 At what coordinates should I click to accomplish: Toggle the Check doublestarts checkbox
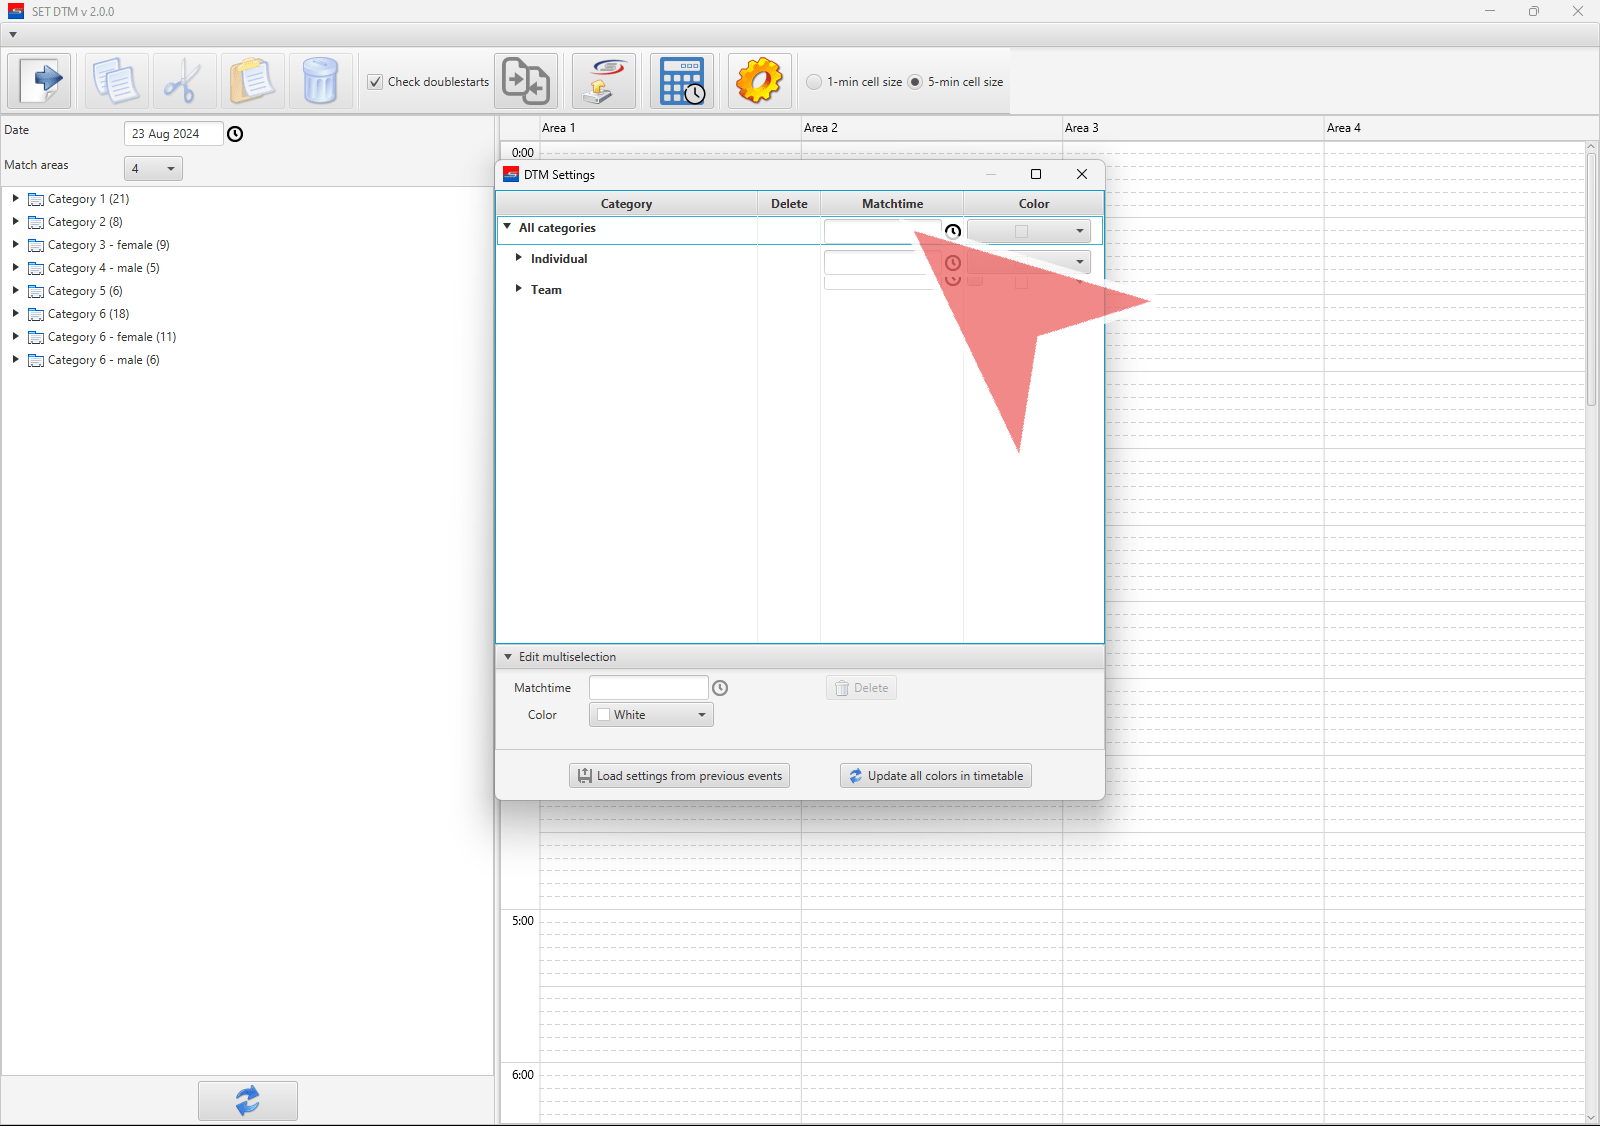pos(376,82)
